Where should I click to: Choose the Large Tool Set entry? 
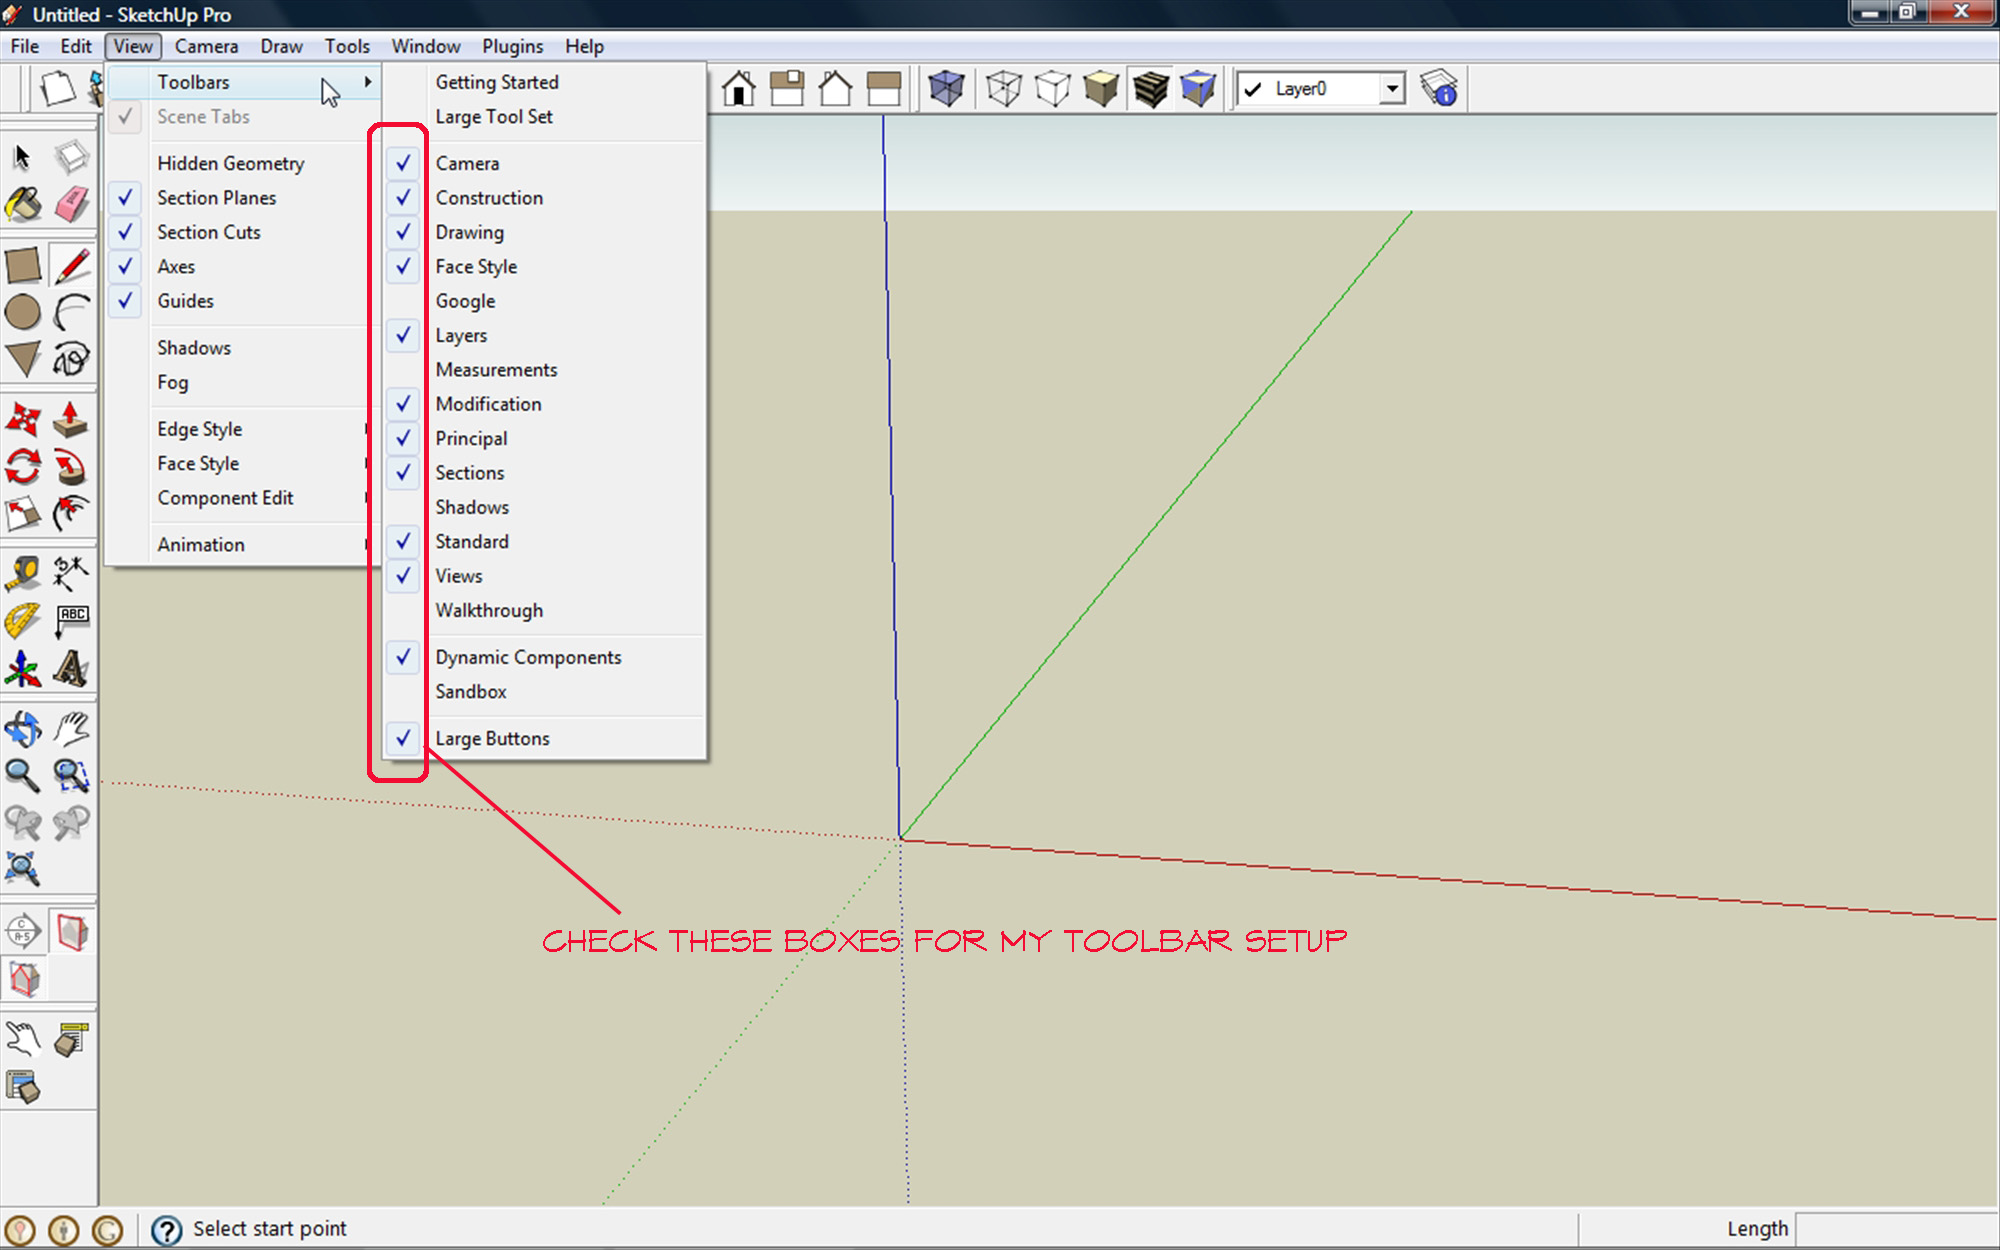(494, 117)
